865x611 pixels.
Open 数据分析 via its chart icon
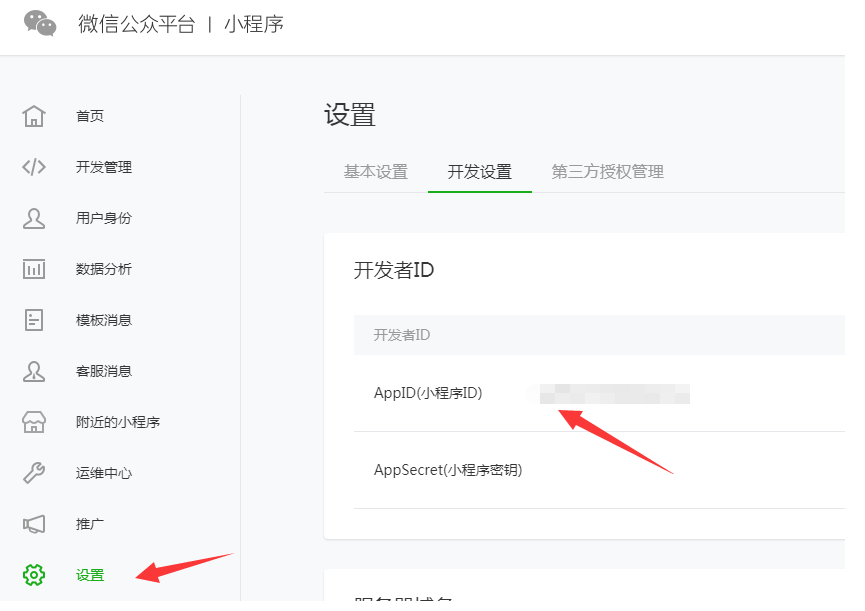pyautogui.click(x=33, y=269)
